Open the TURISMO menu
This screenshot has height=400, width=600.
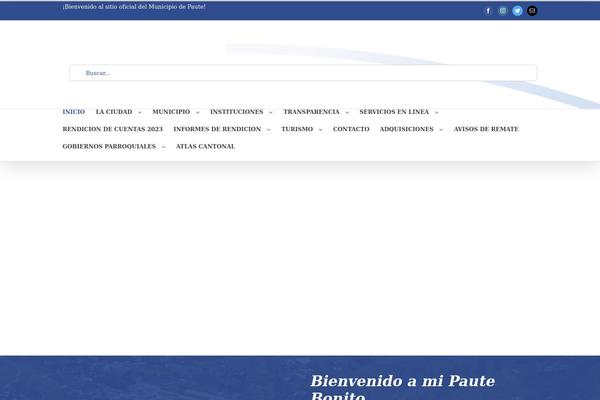(297, 129)
